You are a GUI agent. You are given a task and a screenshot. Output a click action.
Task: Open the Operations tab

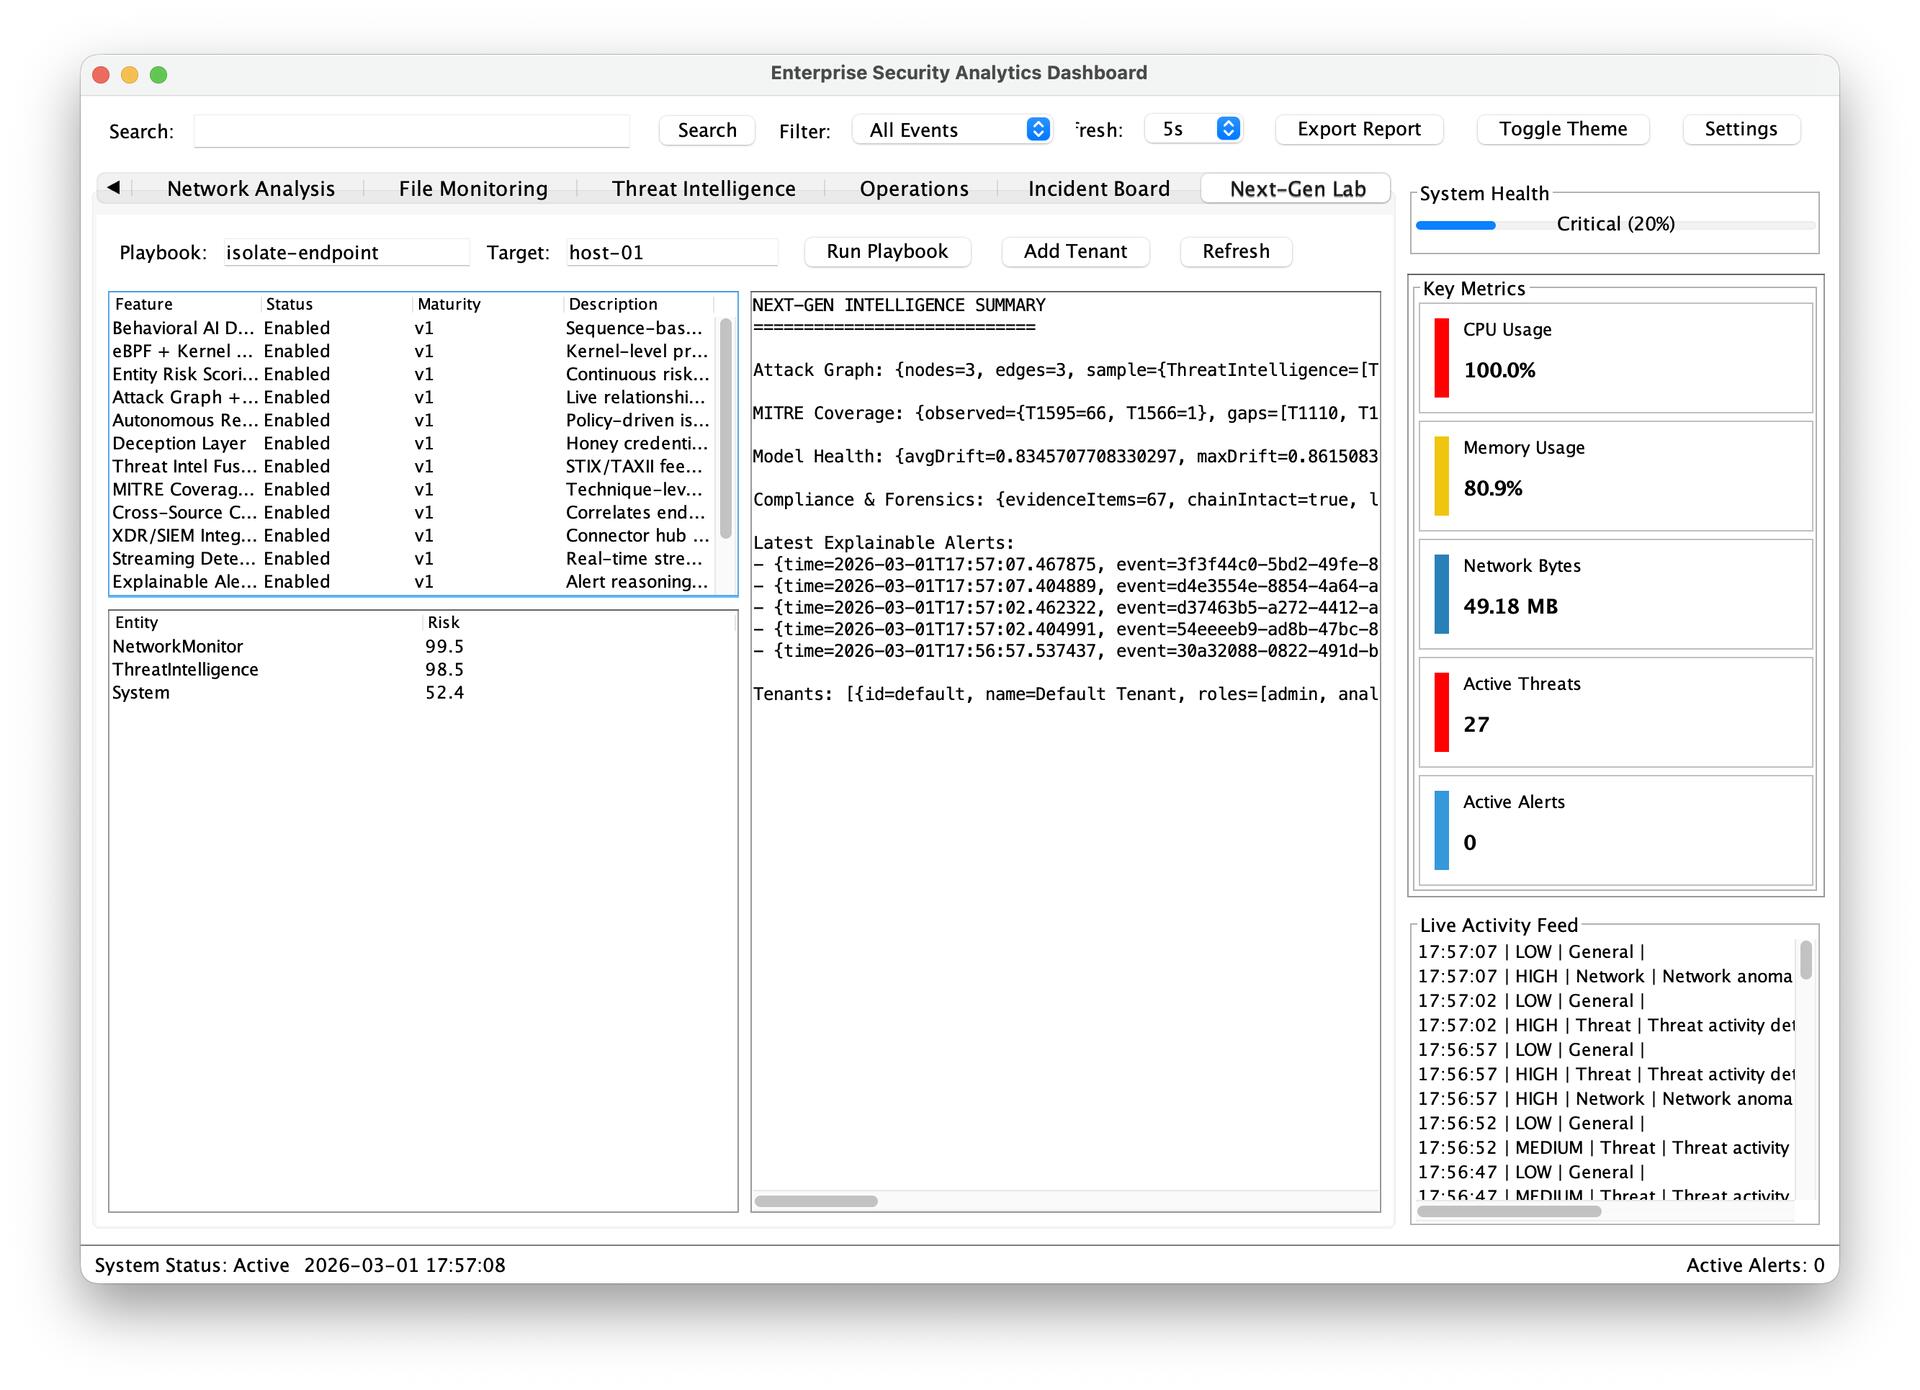(x=913, y=188)
